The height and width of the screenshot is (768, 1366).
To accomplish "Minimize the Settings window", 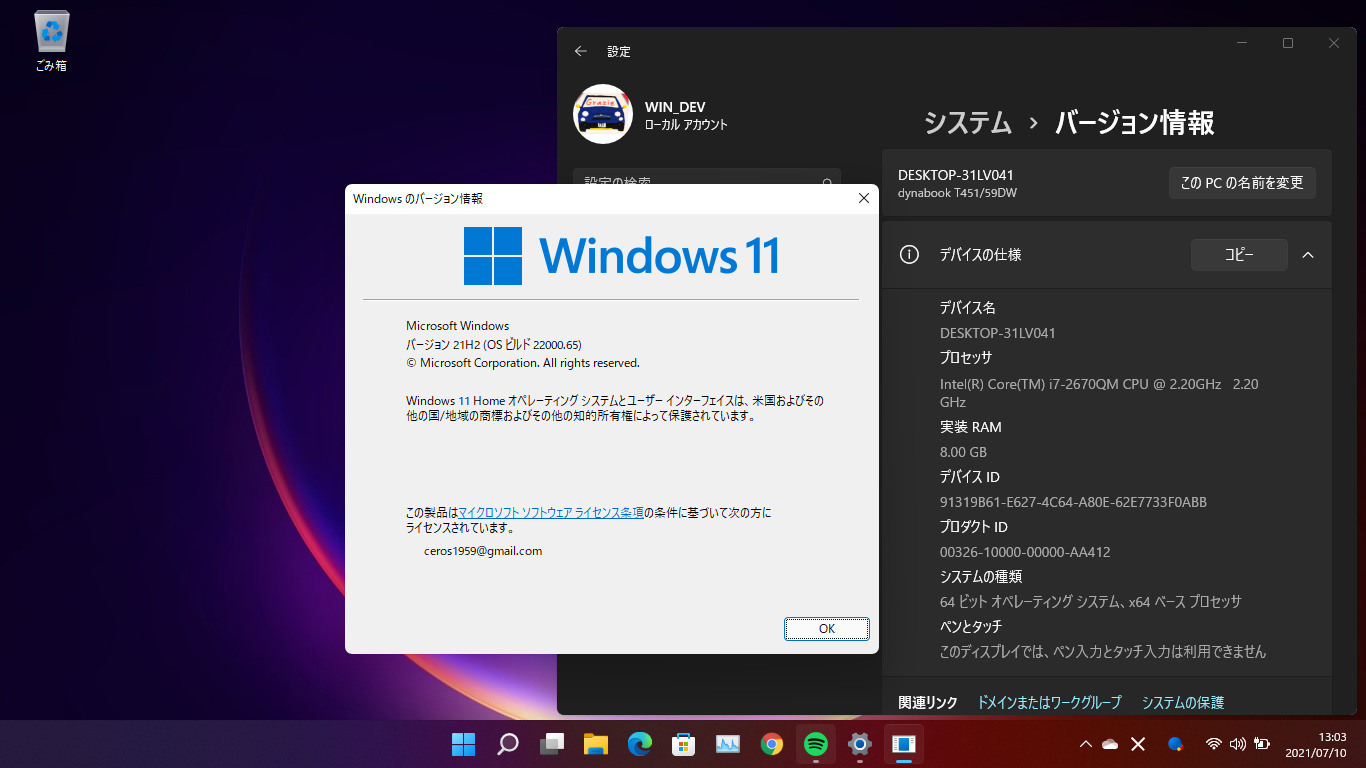I will pos(1242,43).
